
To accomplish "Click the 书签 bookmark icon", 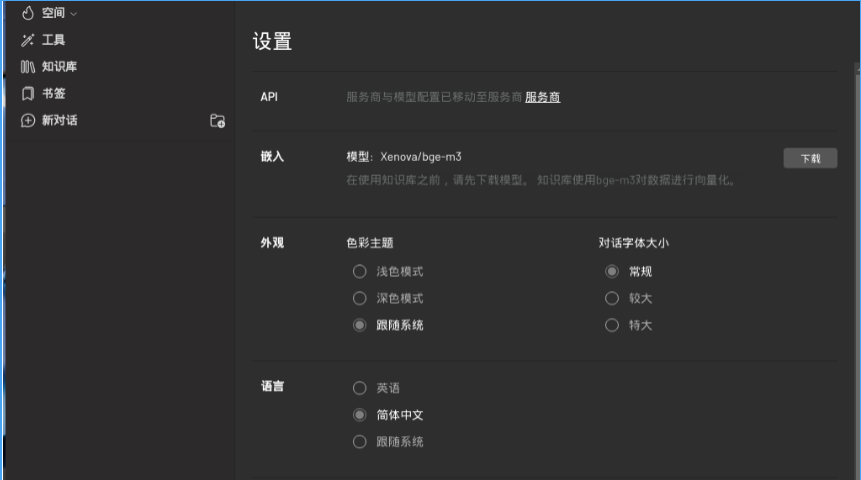I will [28, 94].
